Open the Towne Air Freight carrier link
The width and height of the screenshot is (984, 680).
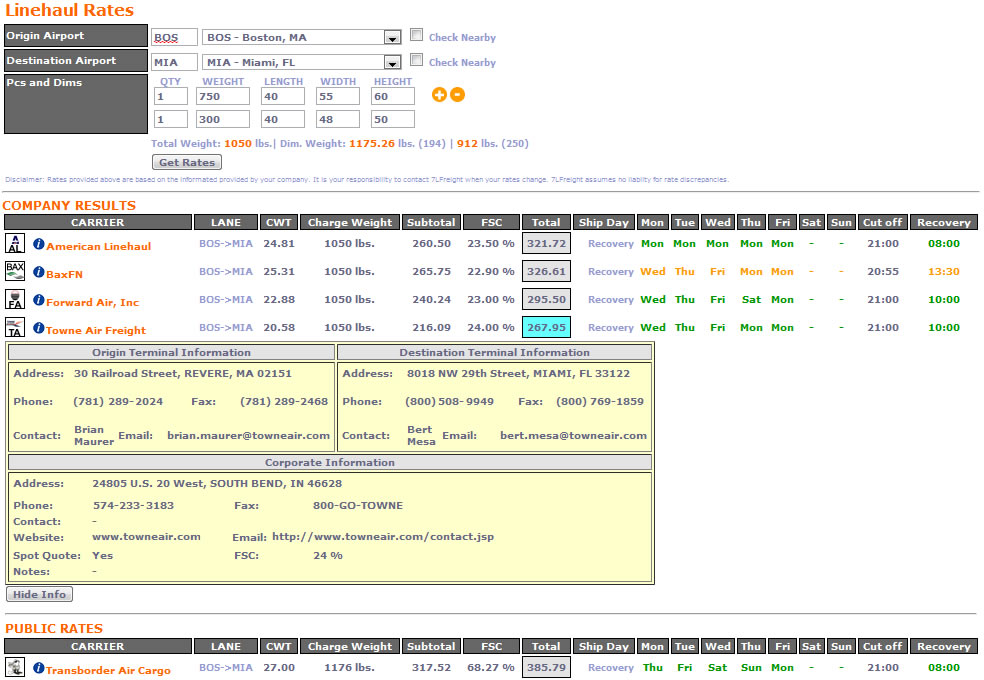point(96,331)
